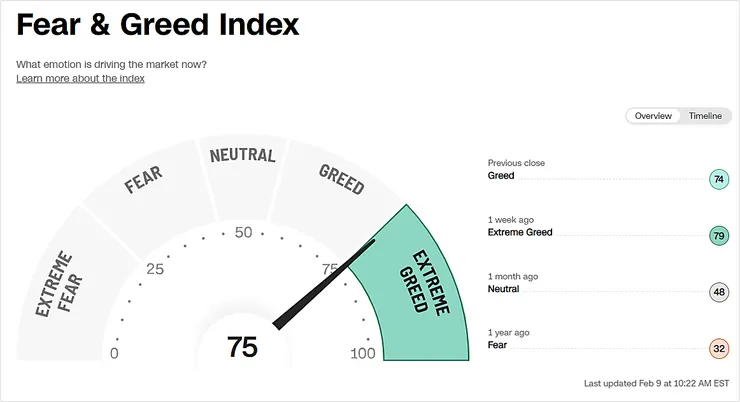Open Learn more about the index link
The image size is (740, 402).
[80, 78]
